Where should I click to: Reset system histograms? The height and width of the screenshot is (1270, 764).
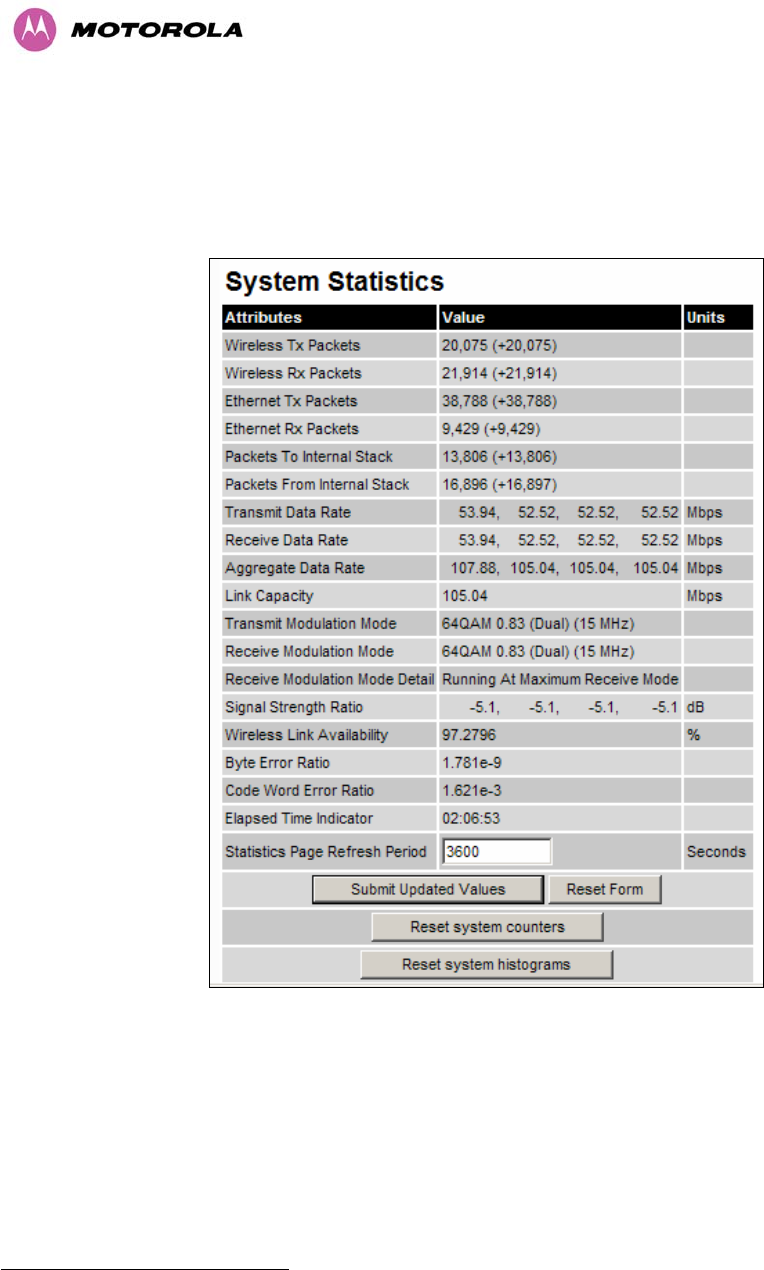click(x=486, y=965)
